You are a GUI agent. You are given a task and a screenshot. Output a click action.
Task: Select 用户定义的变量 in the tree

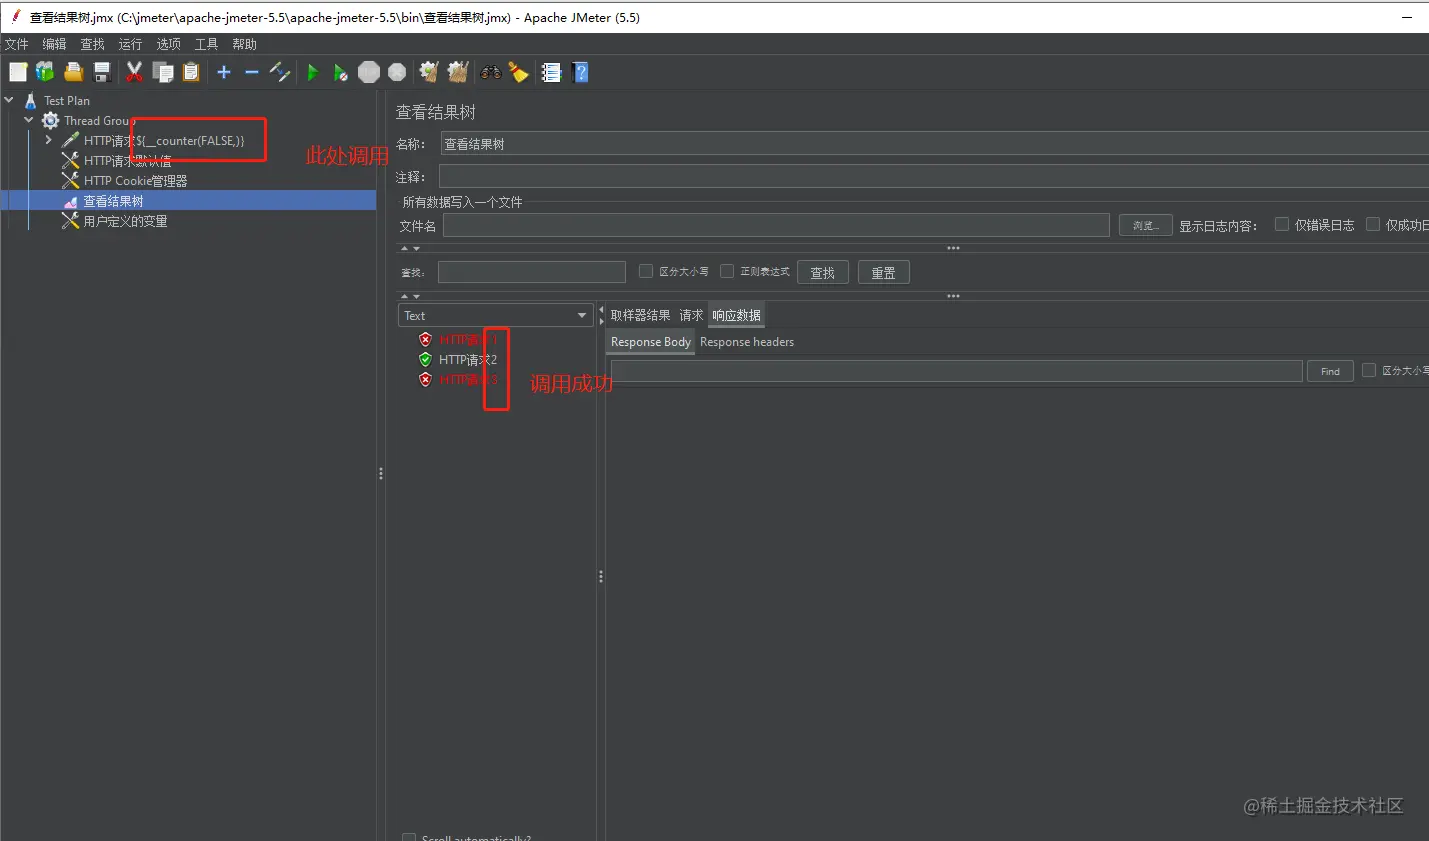[x=125, y=221]
